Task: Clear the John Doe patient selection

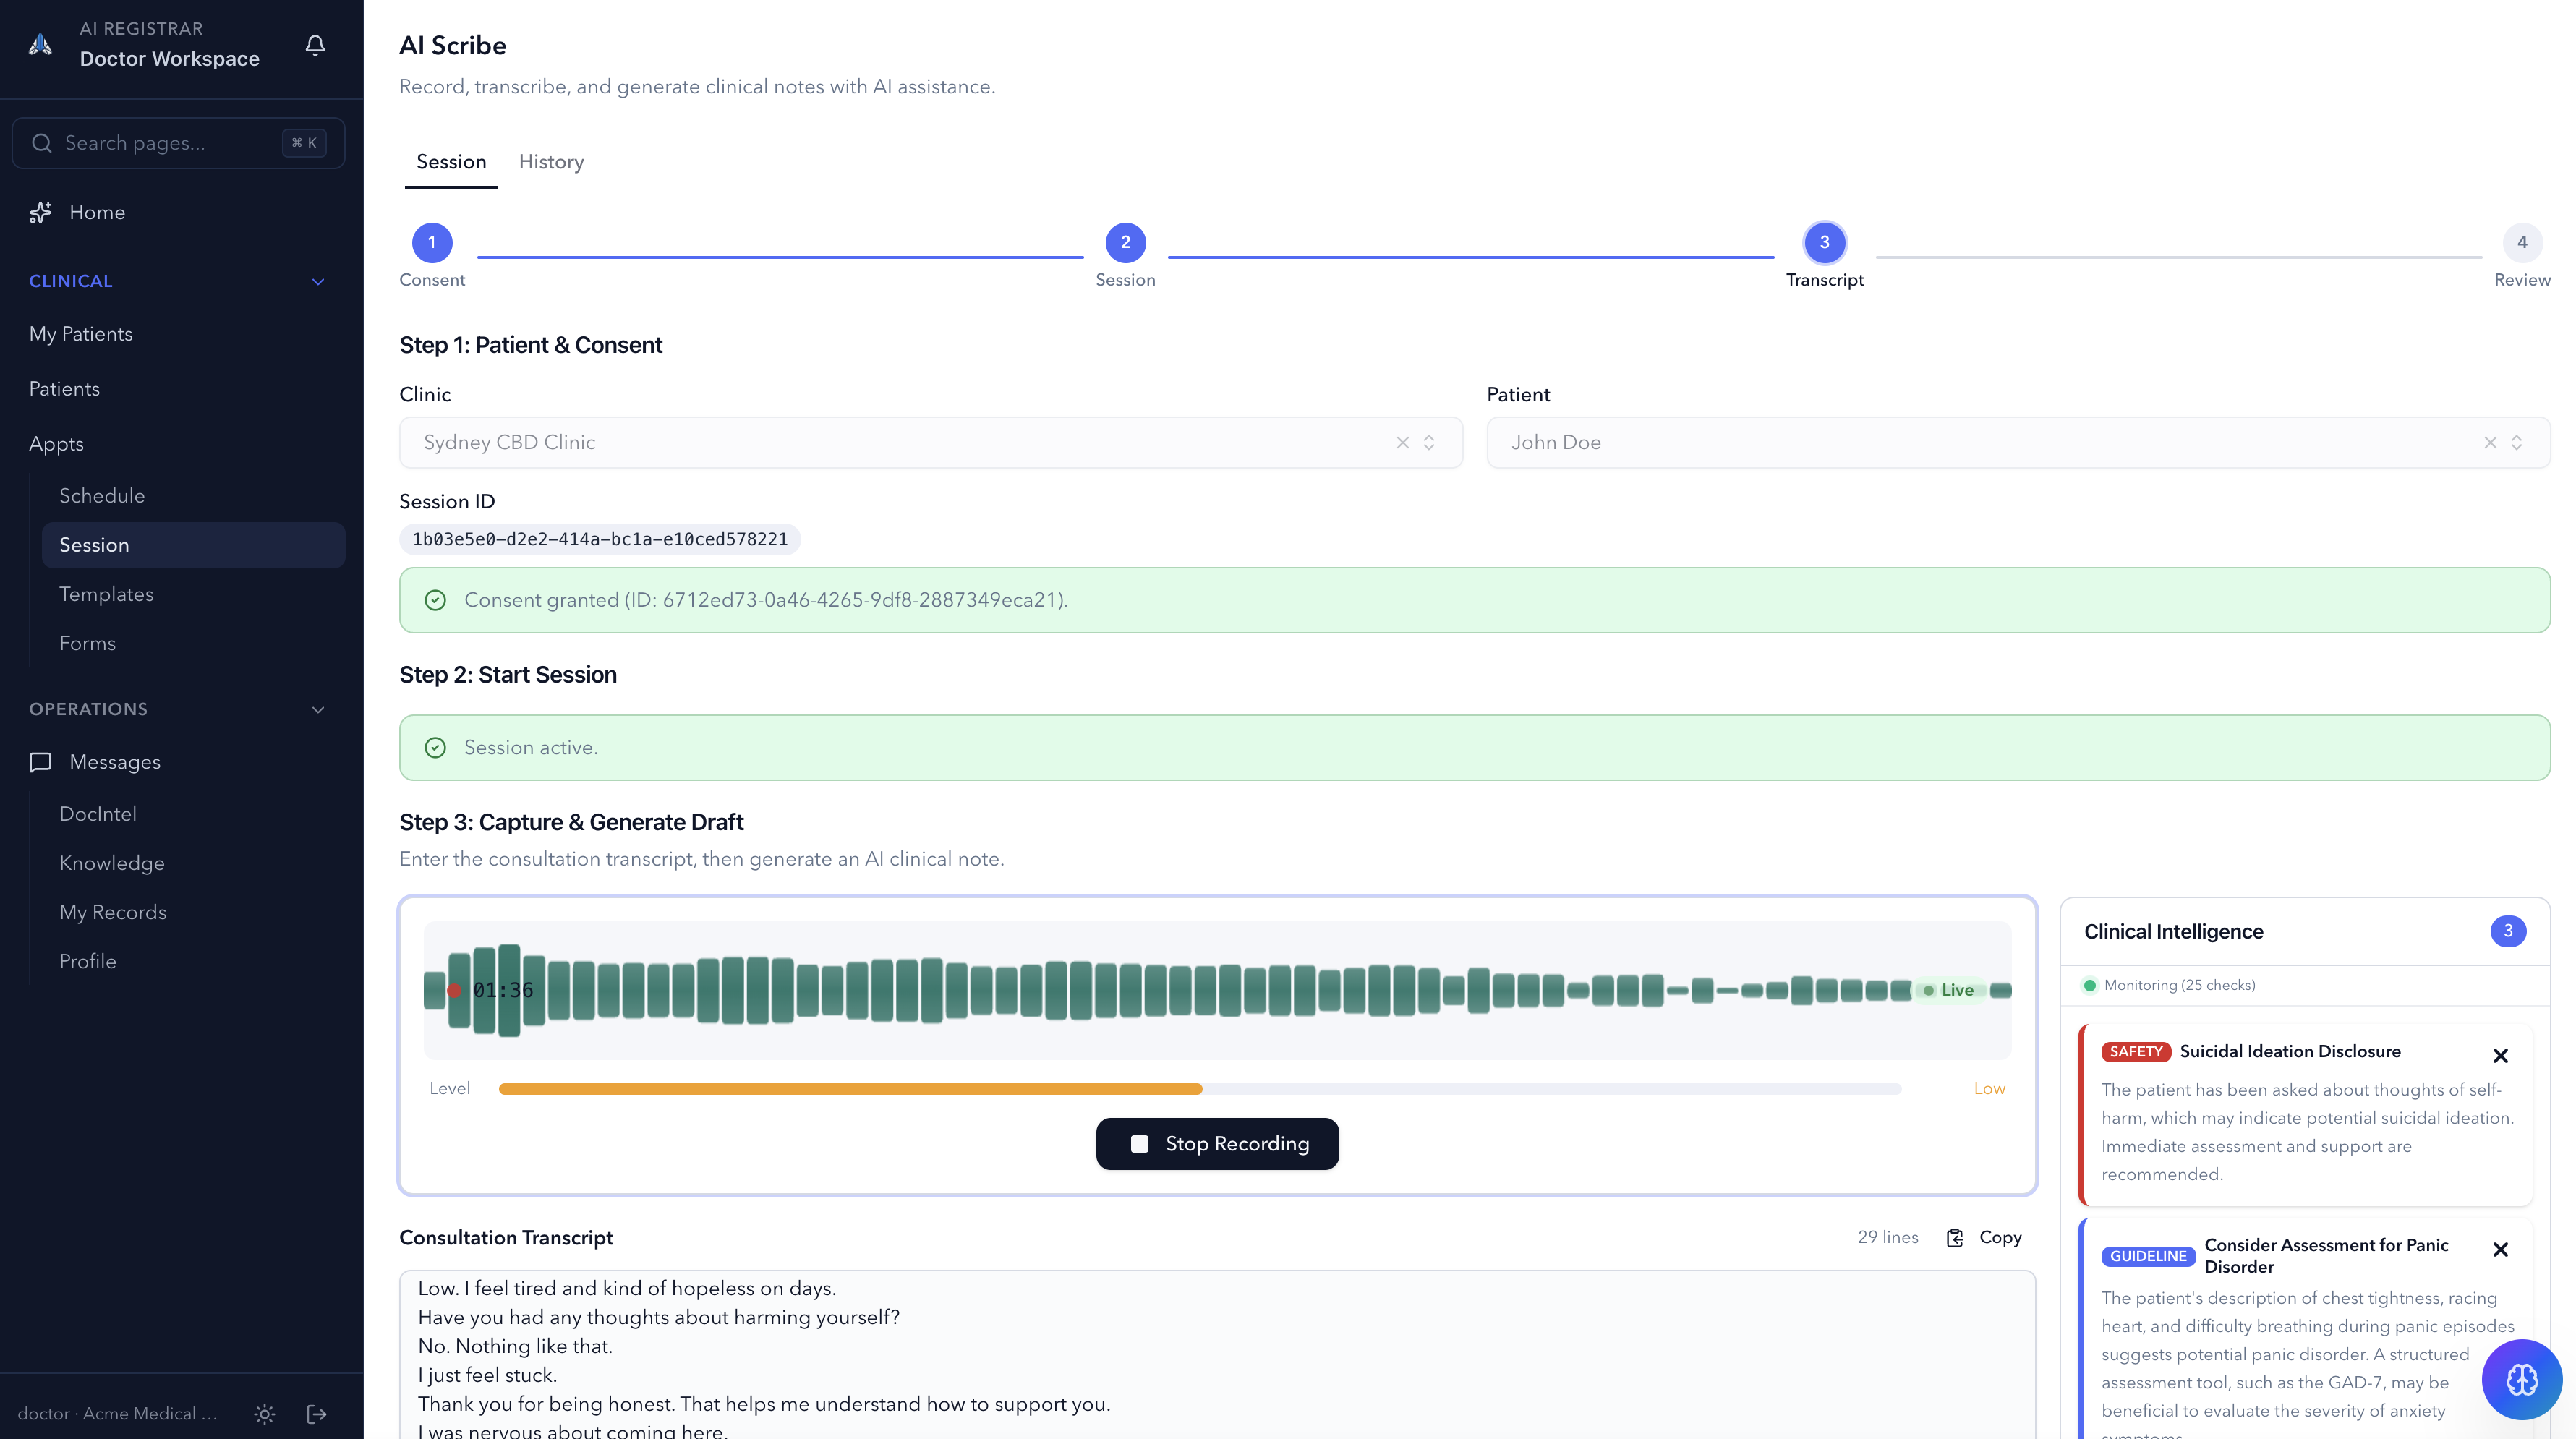Action: tap(2489, 442)
